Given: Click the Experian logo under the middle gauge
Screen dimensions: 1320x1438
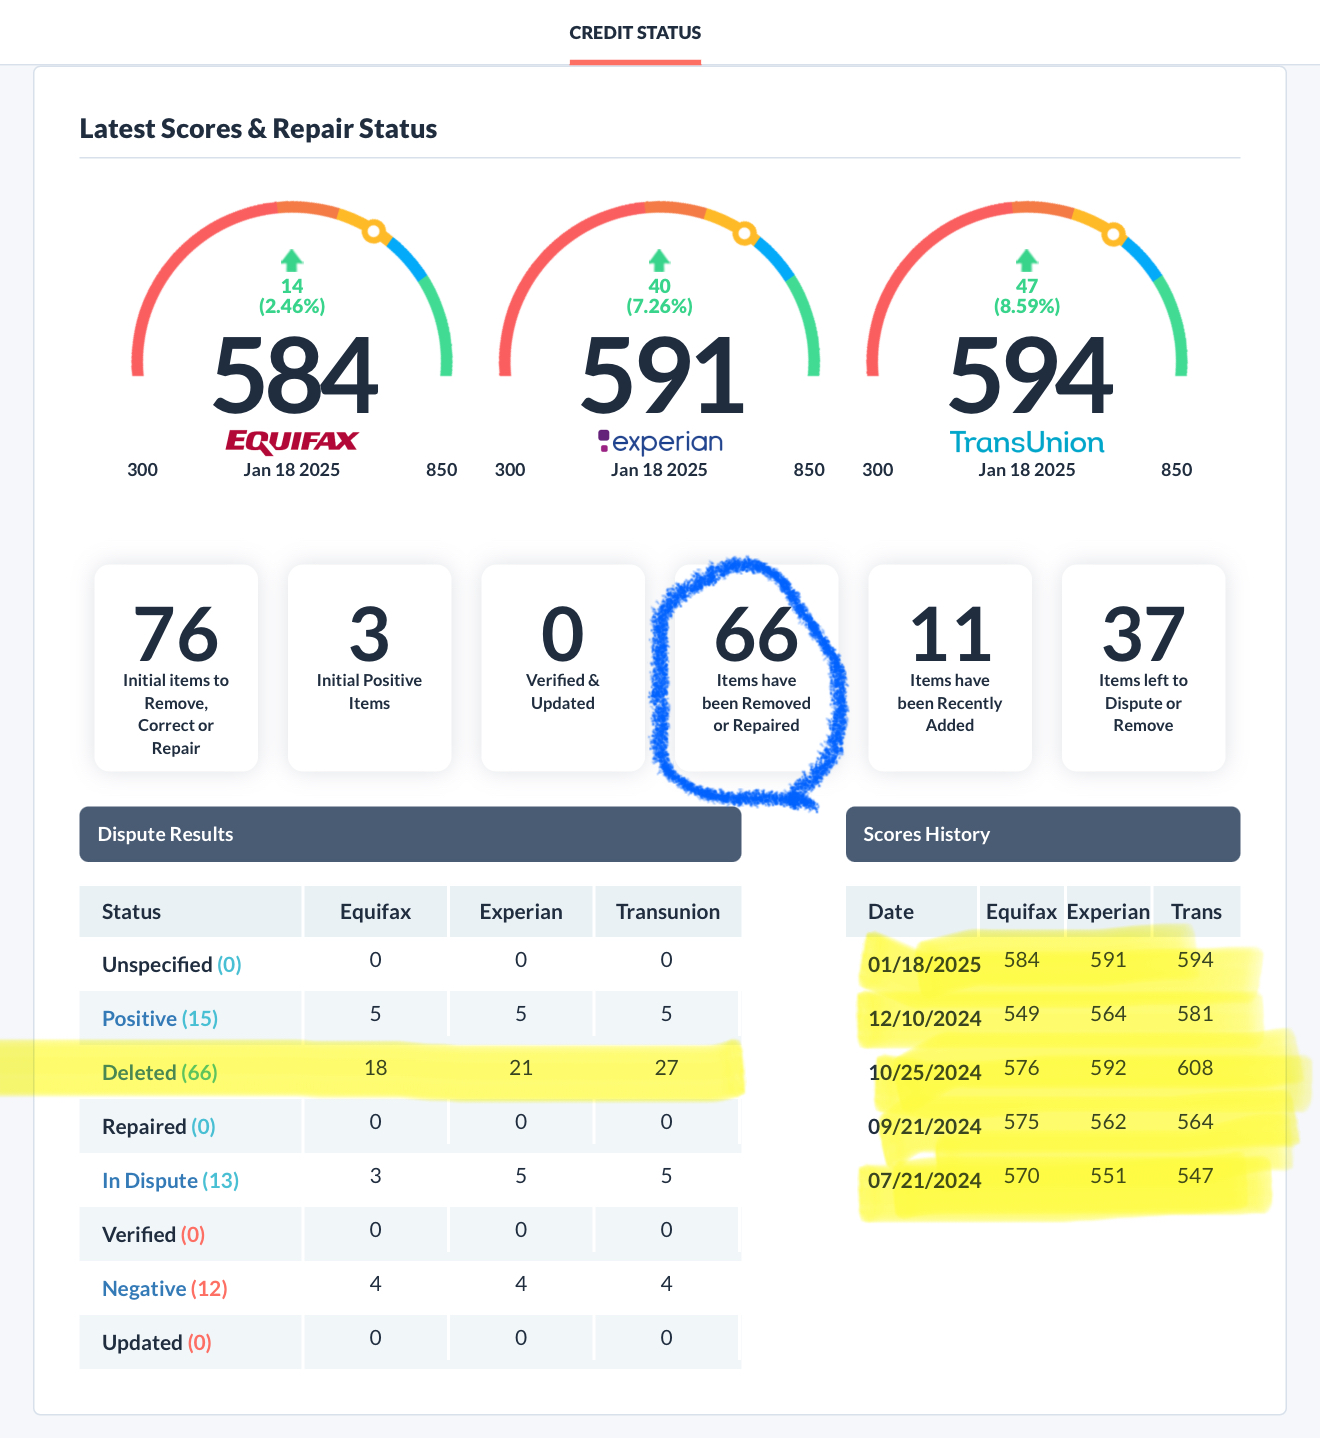Looking at the screenshot, I should point(659,441).
